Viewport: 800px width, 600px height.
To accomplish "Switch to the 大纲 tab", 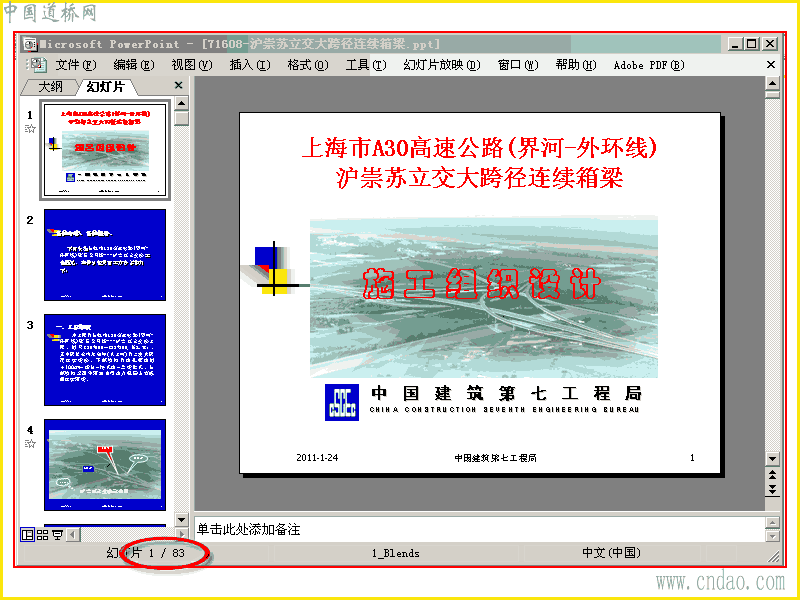I will [50, 87].
